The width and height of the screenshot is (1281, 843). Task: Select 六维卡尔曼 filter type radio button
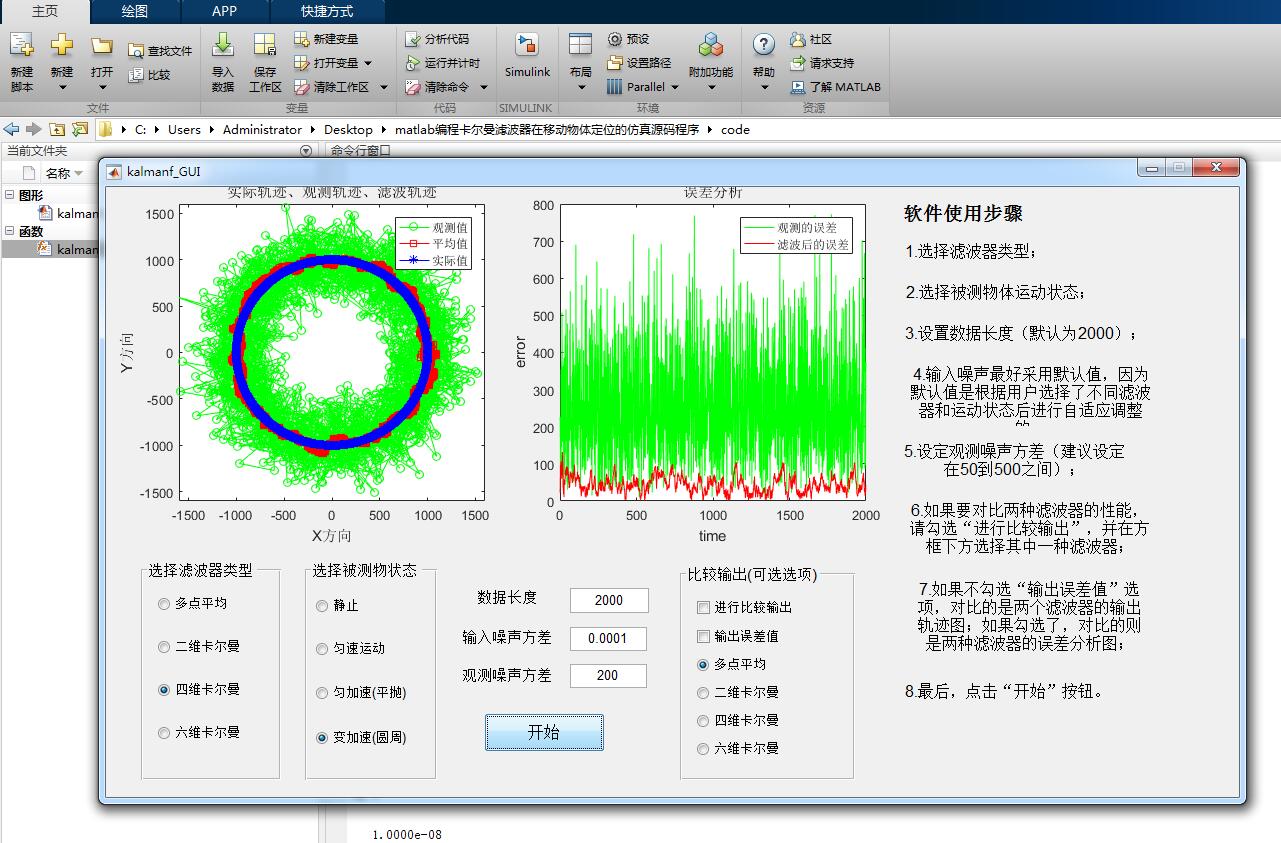click(164, 733)
